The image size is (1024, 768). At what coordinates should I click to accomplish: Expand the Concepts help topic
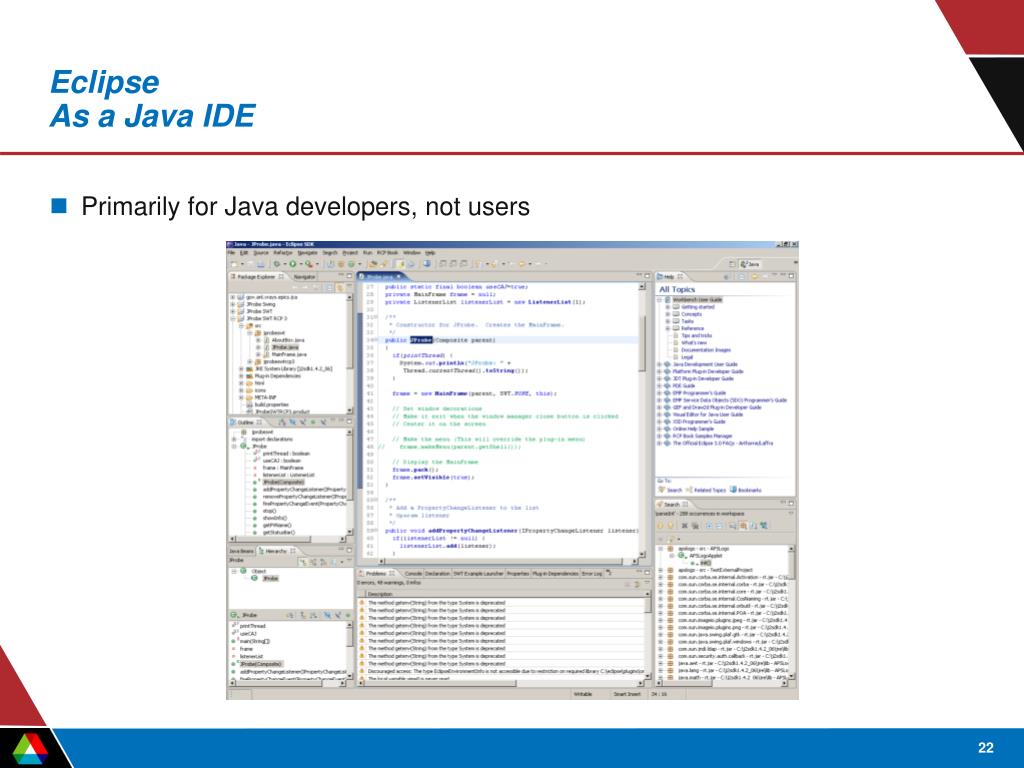point(667,313)
